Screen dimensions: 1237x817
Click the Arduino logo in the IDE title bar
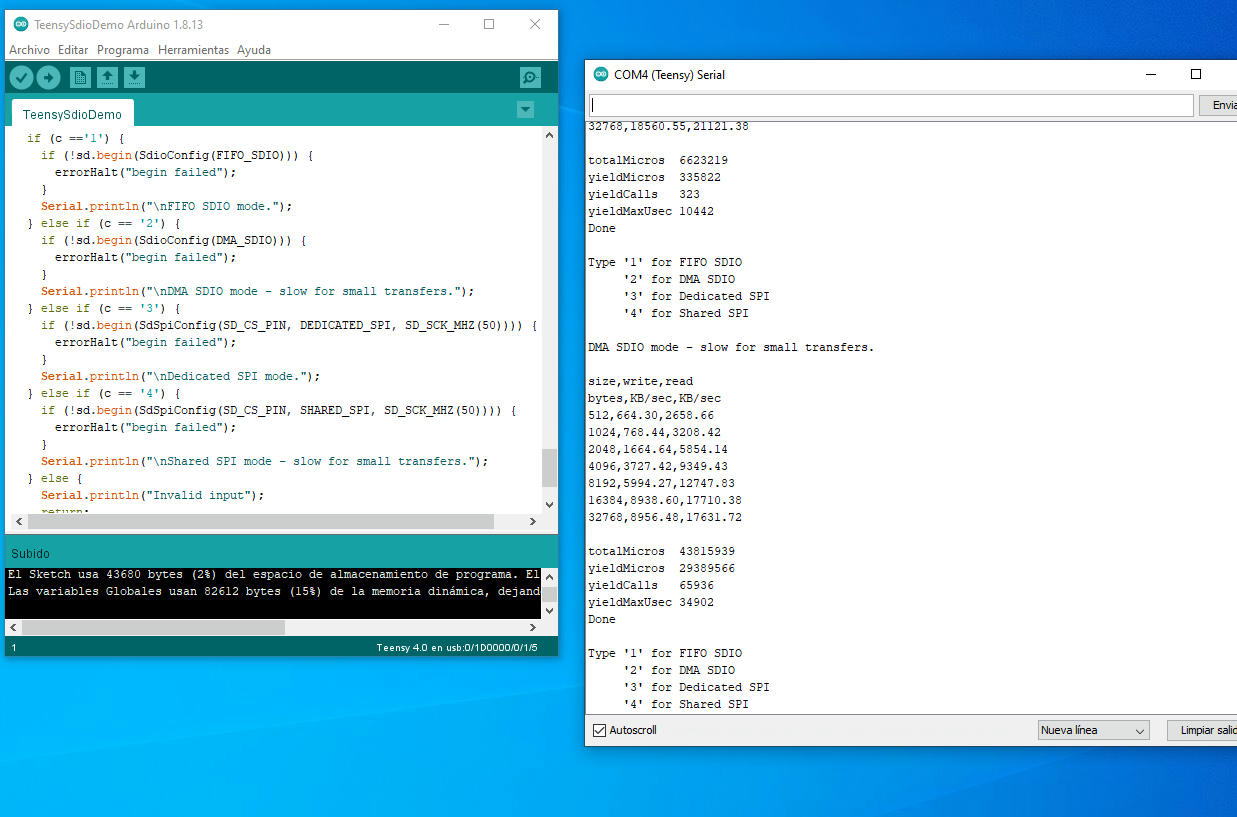[21, 24]
